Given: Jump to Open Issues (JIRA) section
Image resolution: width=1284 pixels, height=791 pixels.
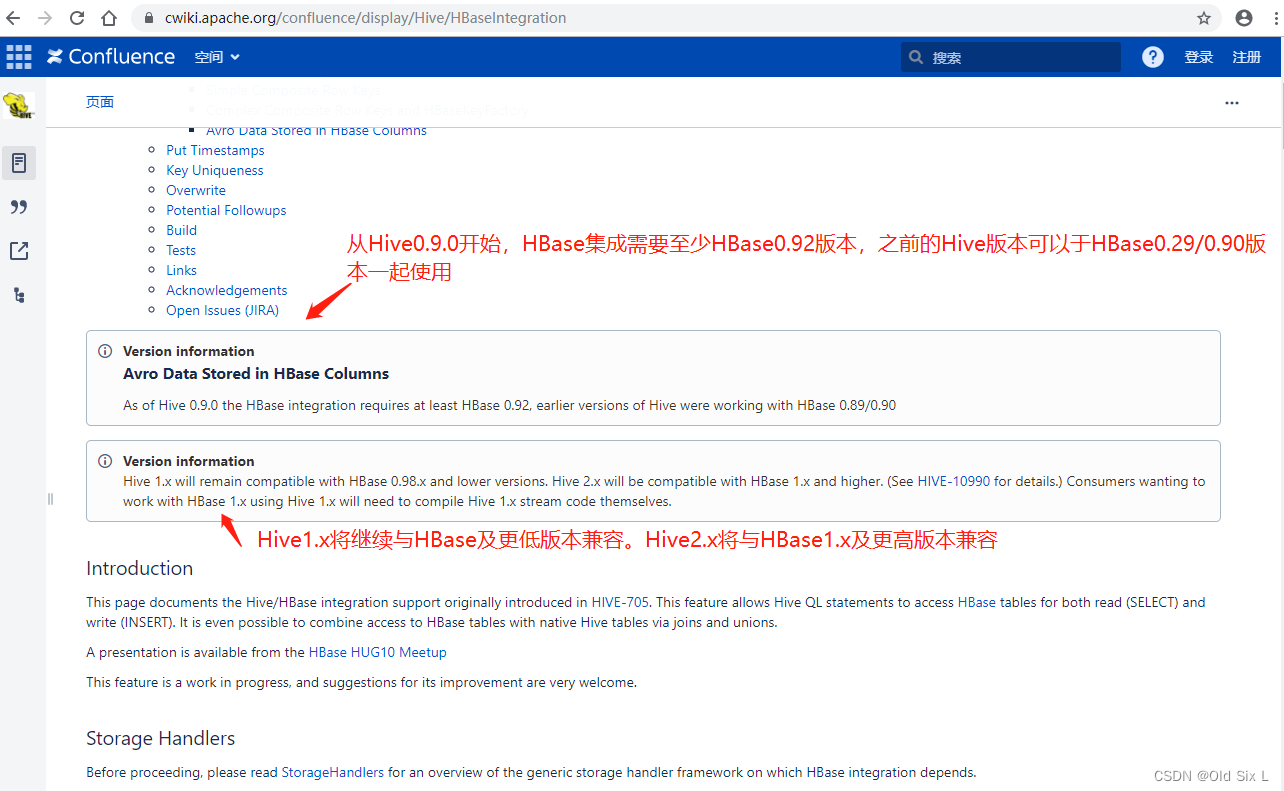Looking at the screenshot, I should click(x=222, y=310).
